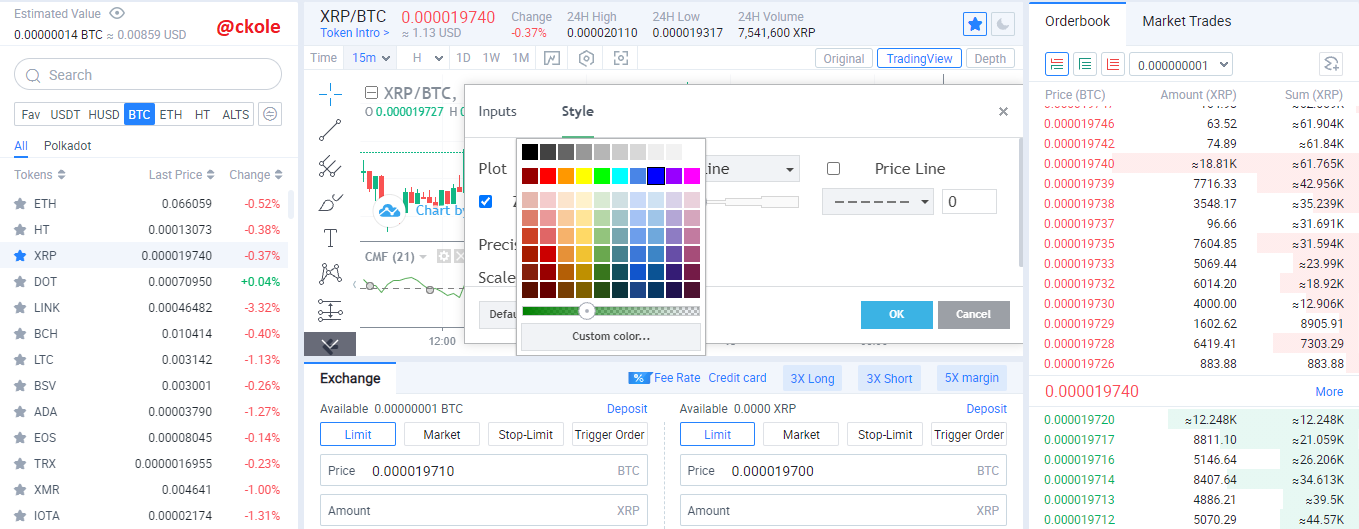This screenshot has height=529, width=1359.
Task: Select the trend line drawing tool
Action: click(x=330, y=130)
